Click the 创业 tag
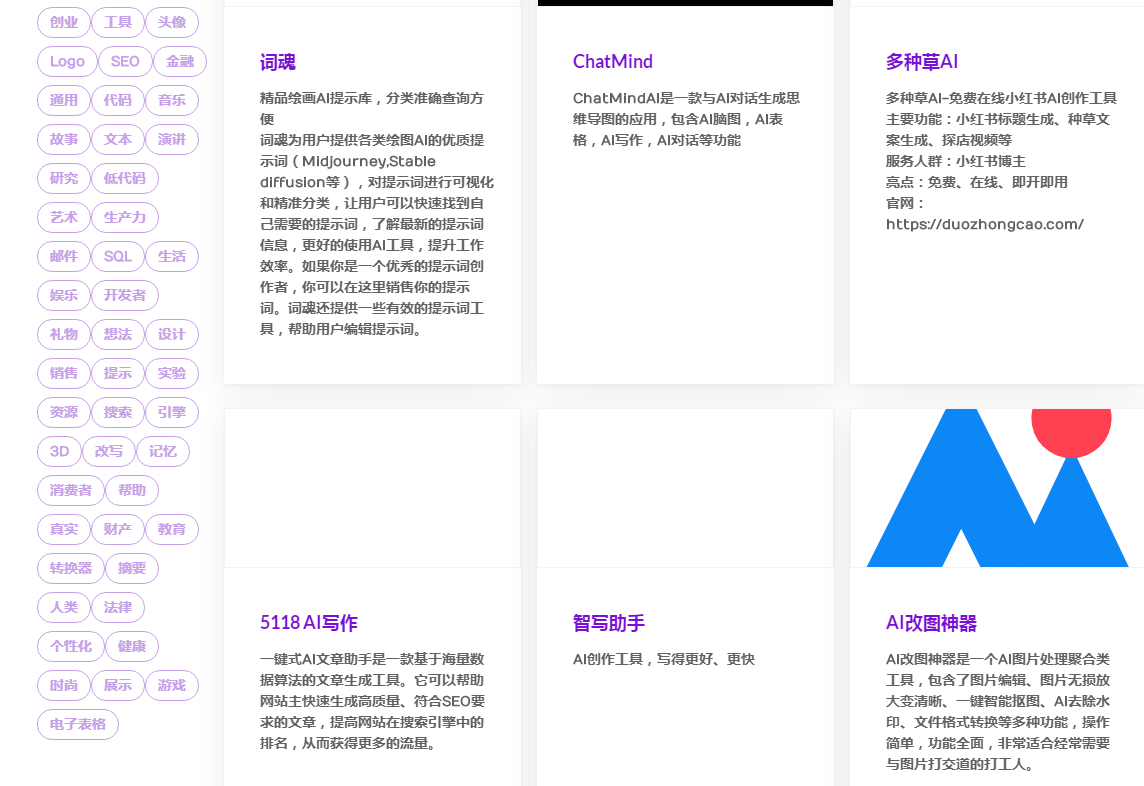1144x786 pixels. click(x=63, y=23)
